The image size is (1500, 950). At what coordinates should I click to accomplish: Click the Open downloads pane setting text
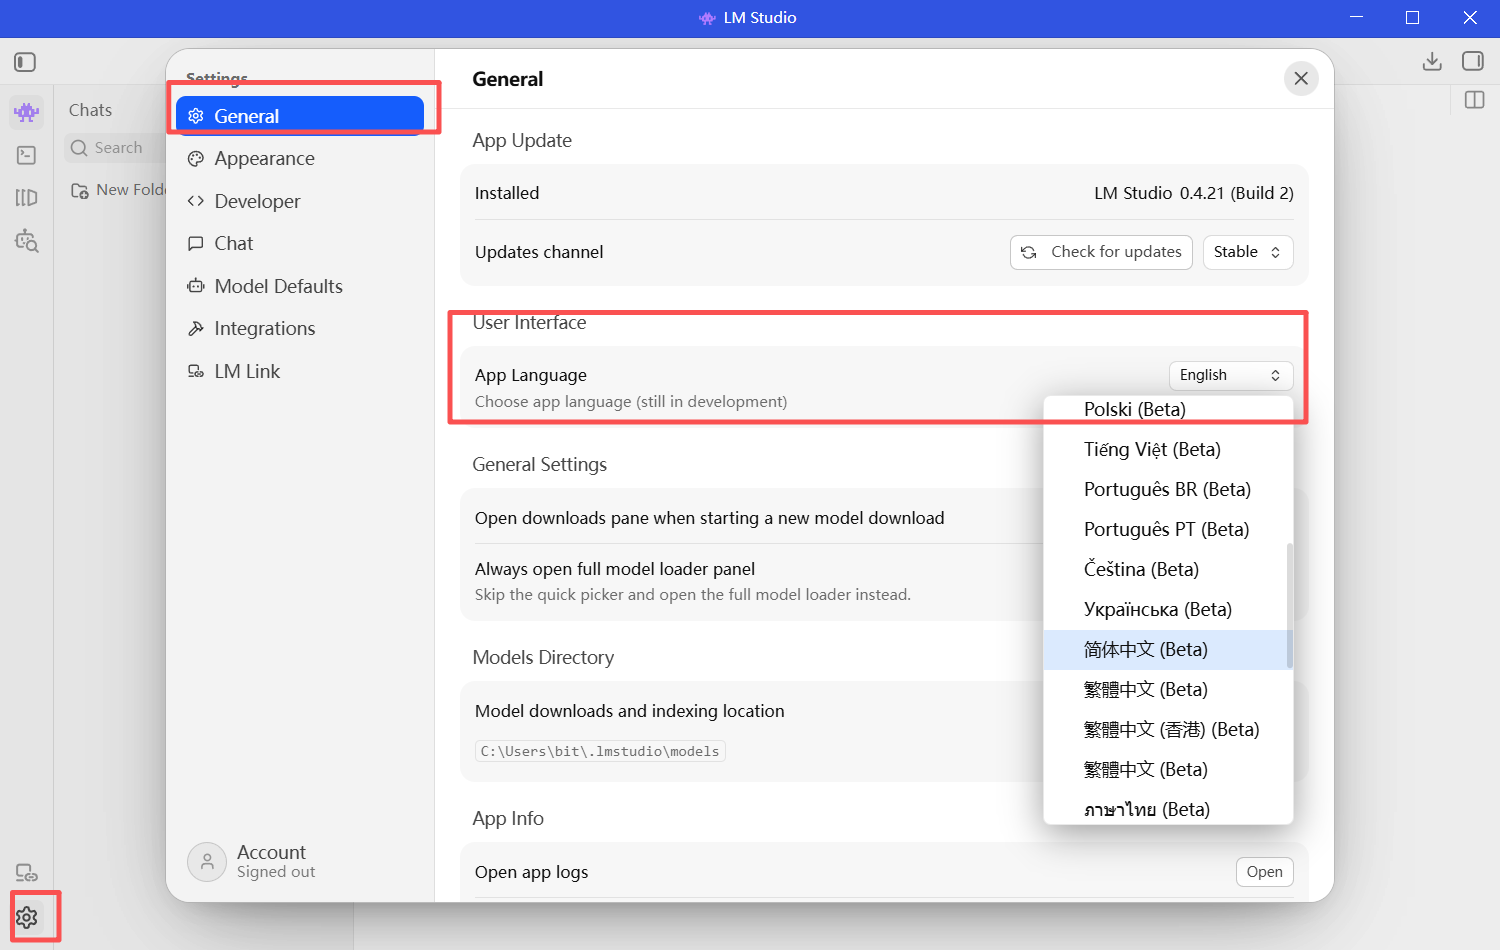[710, 518]
